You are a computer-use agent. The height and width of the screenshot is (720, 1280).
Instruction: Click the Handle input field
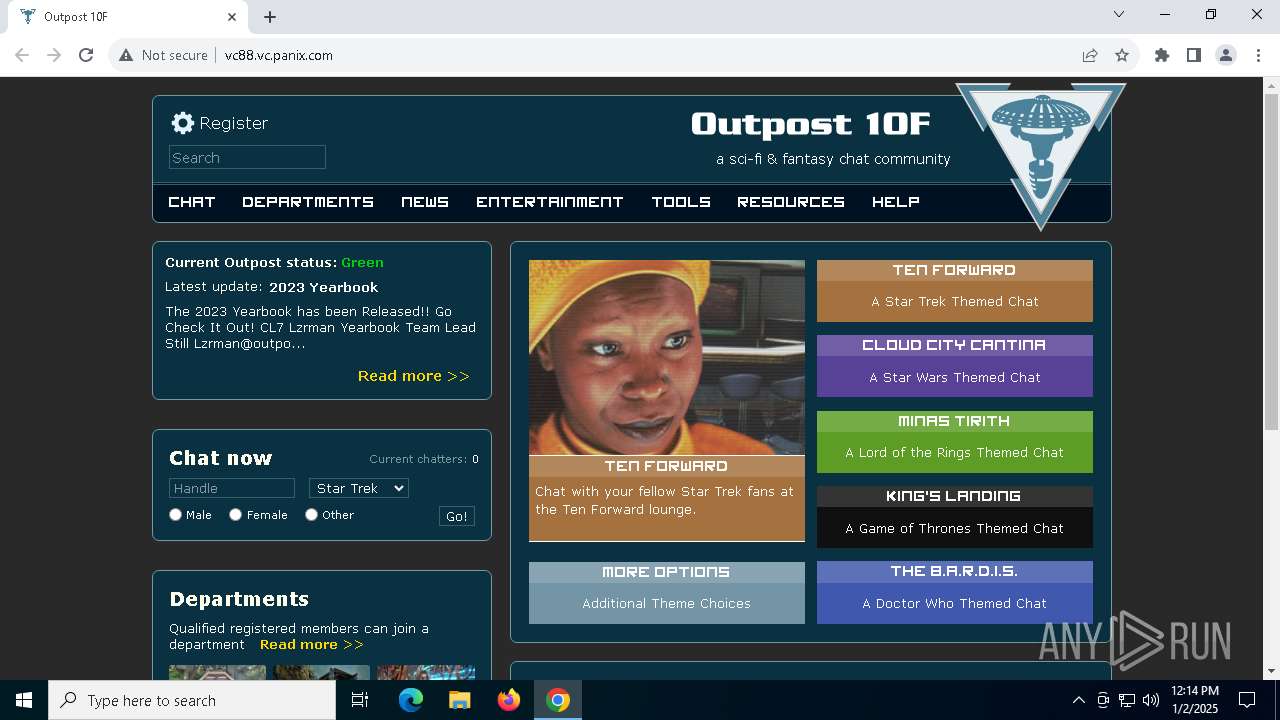(232, 488)
